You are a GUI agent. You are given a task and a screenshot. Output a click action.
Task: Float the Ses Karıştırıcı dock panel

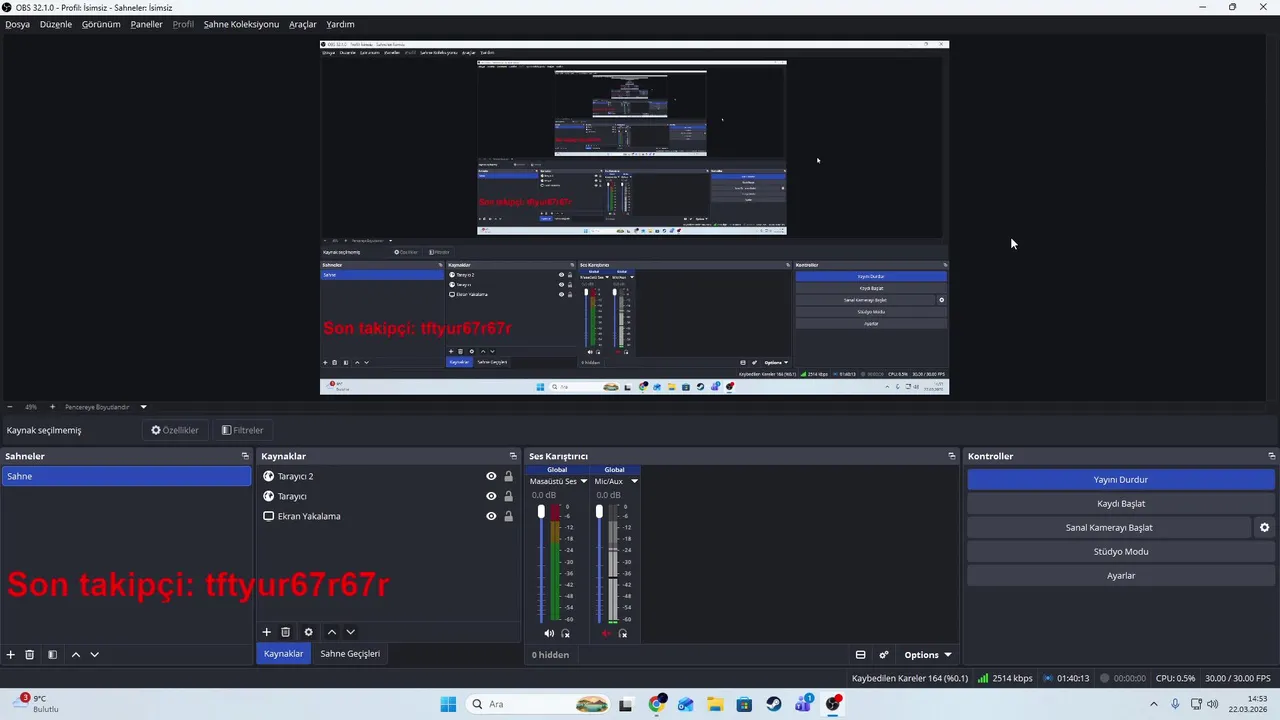[952, 456]
